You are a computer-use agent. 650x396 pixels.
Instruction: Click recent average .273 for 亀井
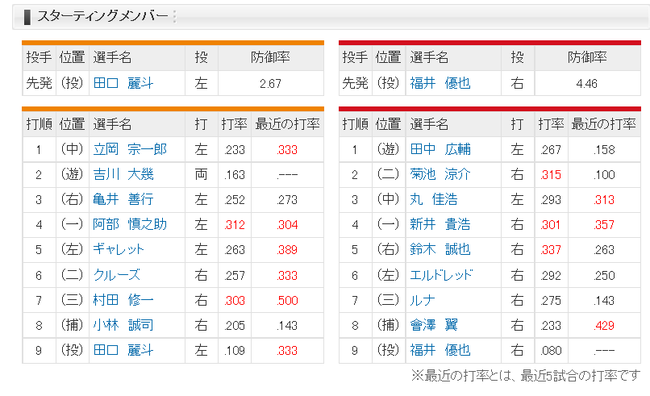click(287, 200)
